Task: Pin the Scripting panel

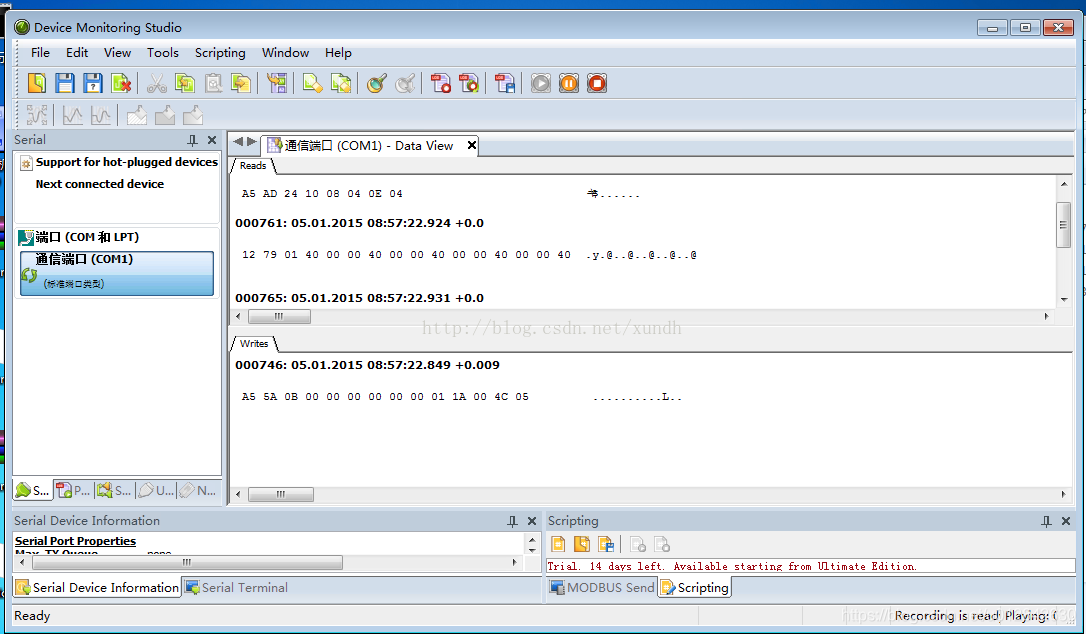Action: pyautogui.click(x=1047, y=521)
